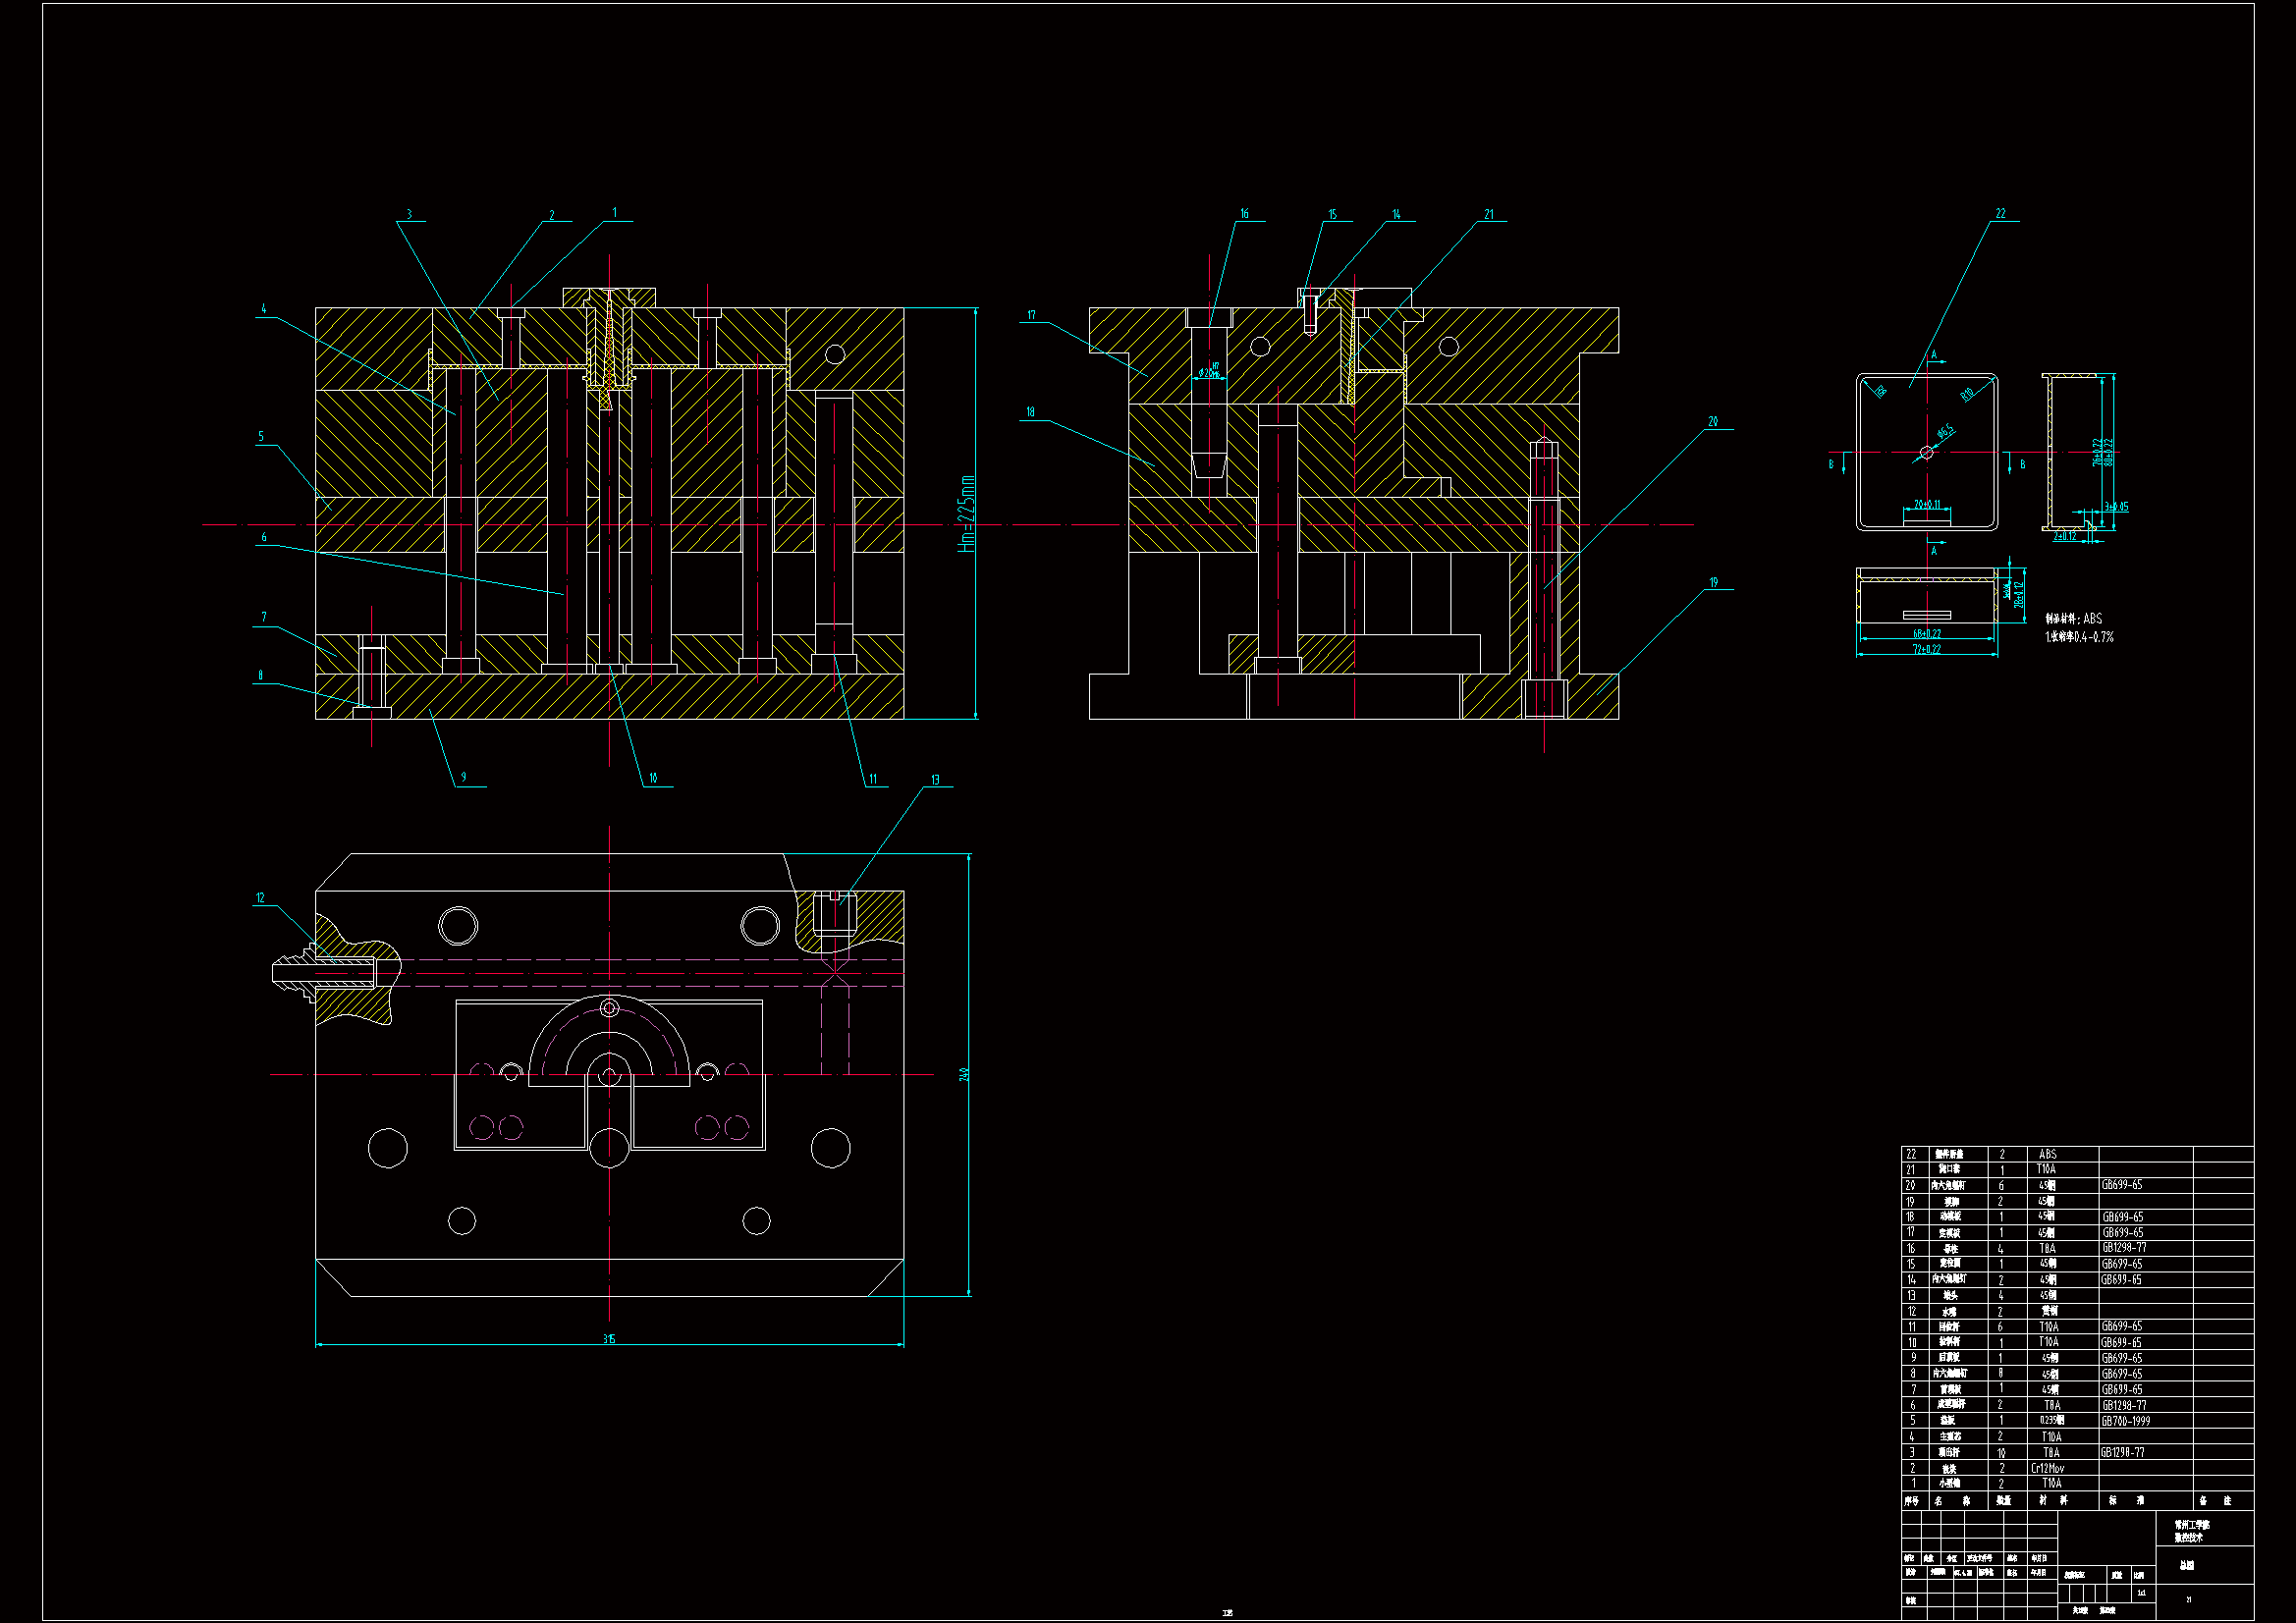The width and height of the screenshot is (2296, 1623).
Task: Select the Q235 steel material cell
Action: pos(2051,1421)
